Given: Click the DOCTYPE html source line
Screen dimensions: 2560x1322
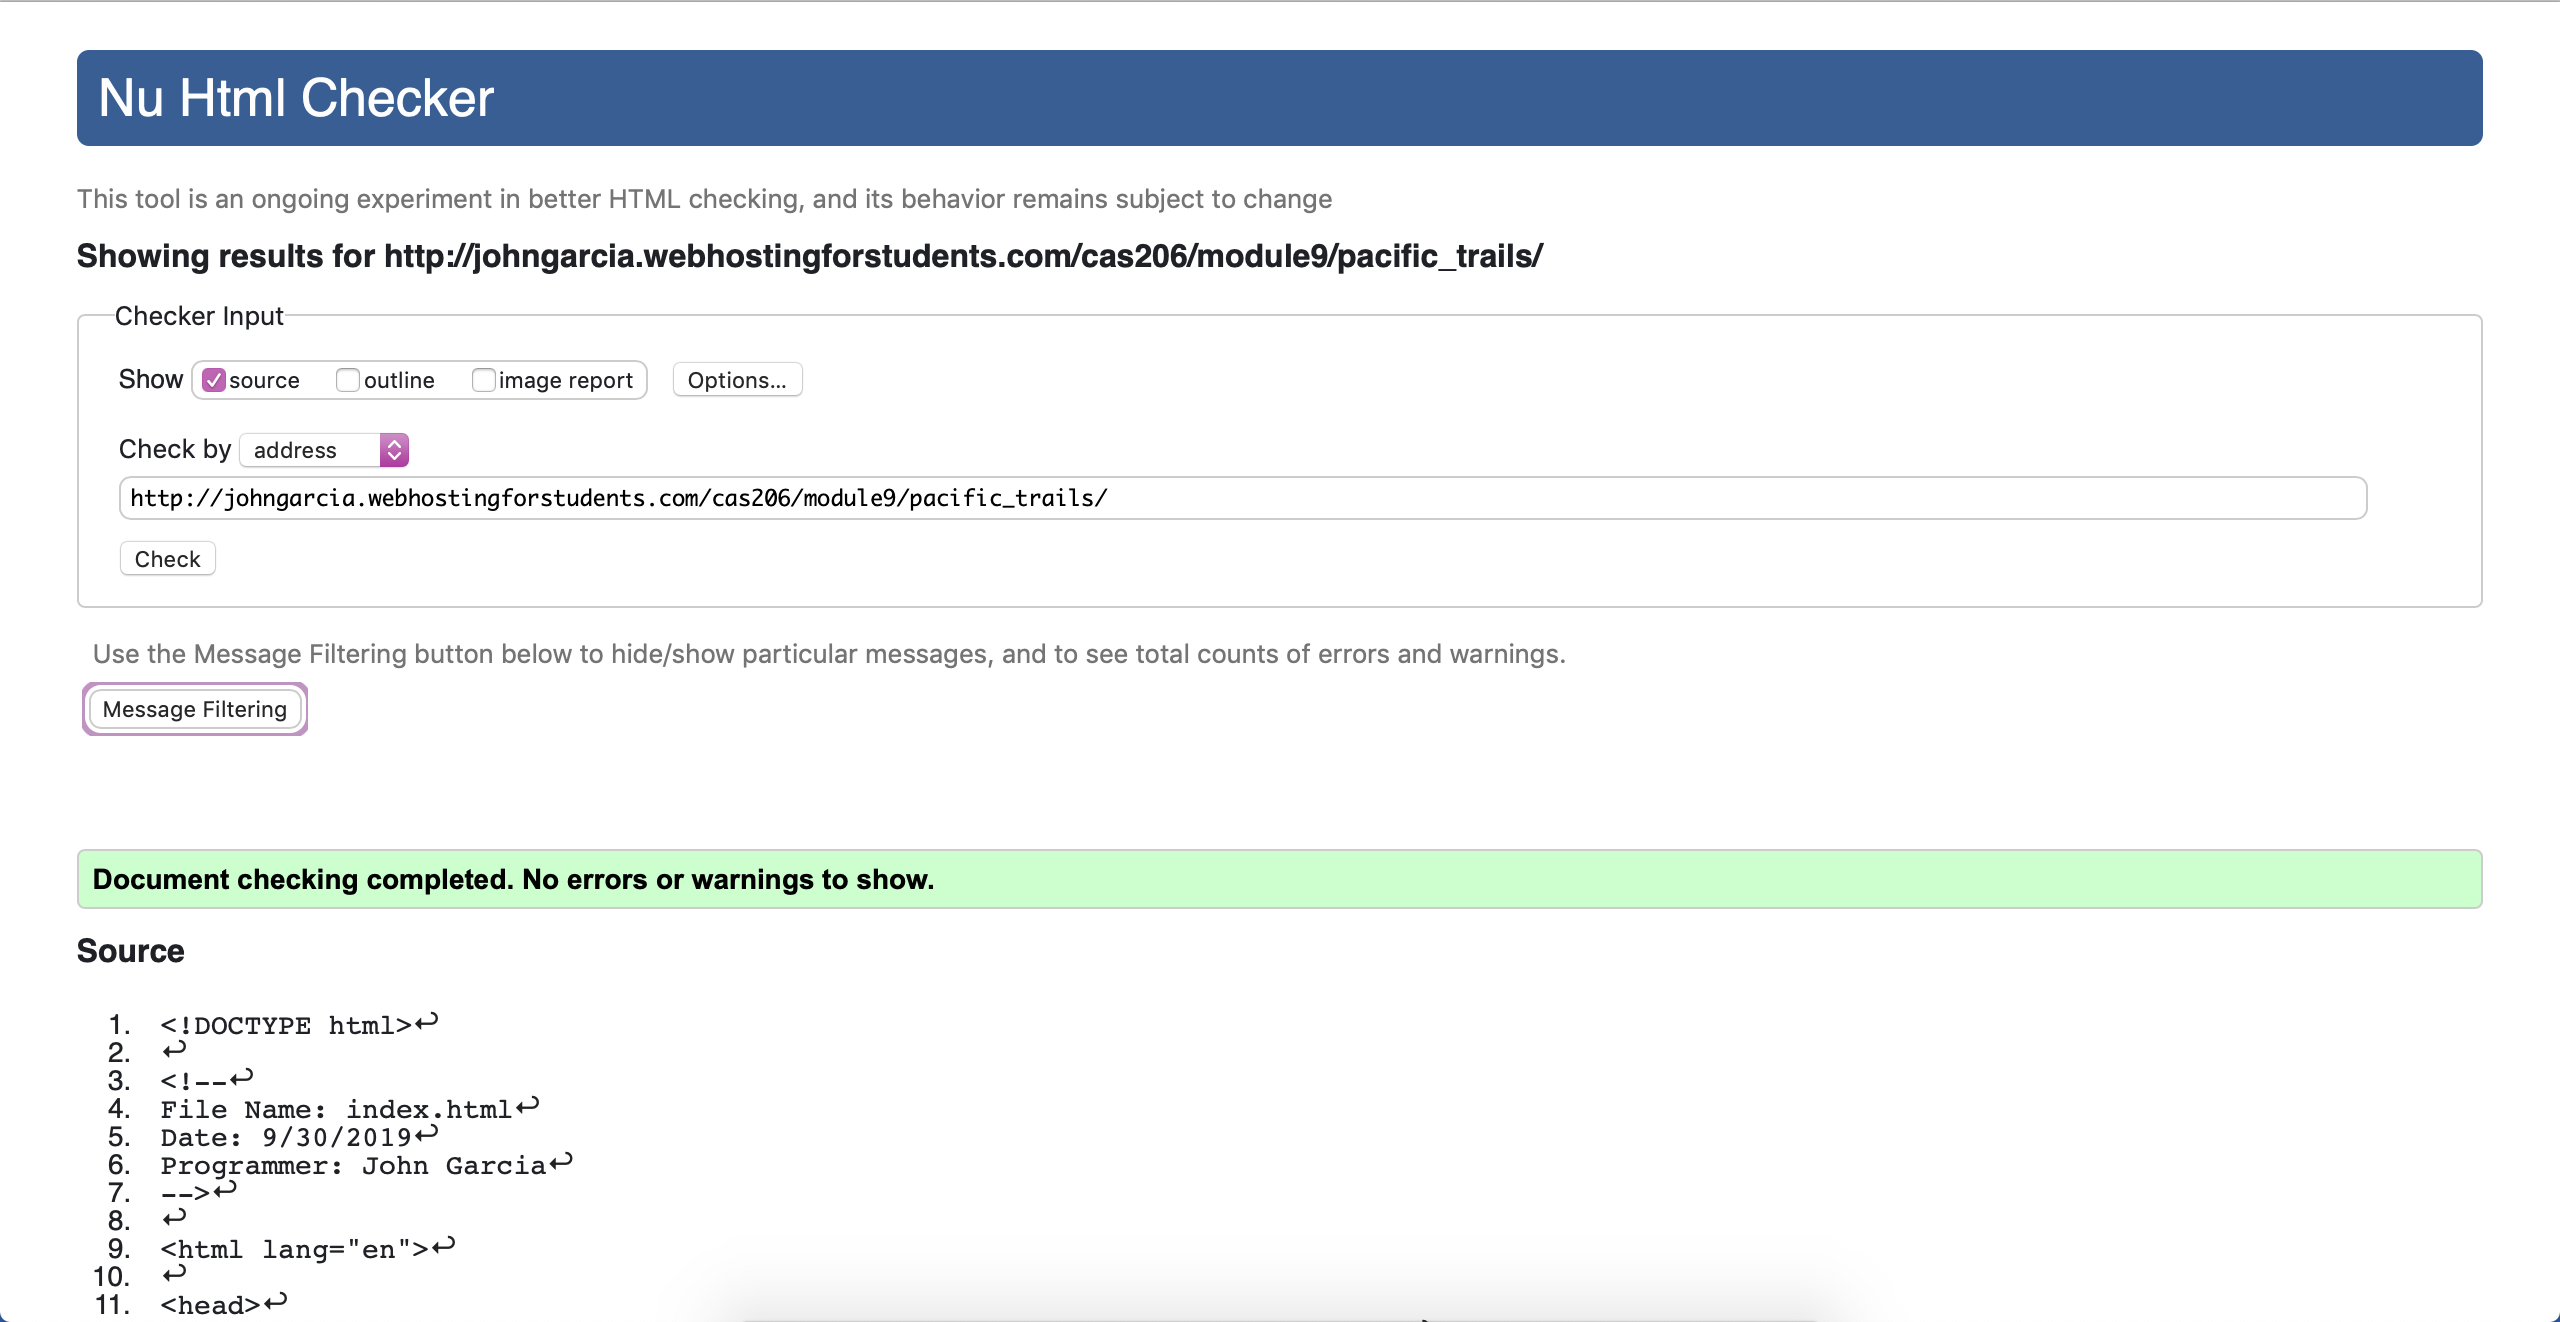Looking at the screenshot, I should 286,1026.
